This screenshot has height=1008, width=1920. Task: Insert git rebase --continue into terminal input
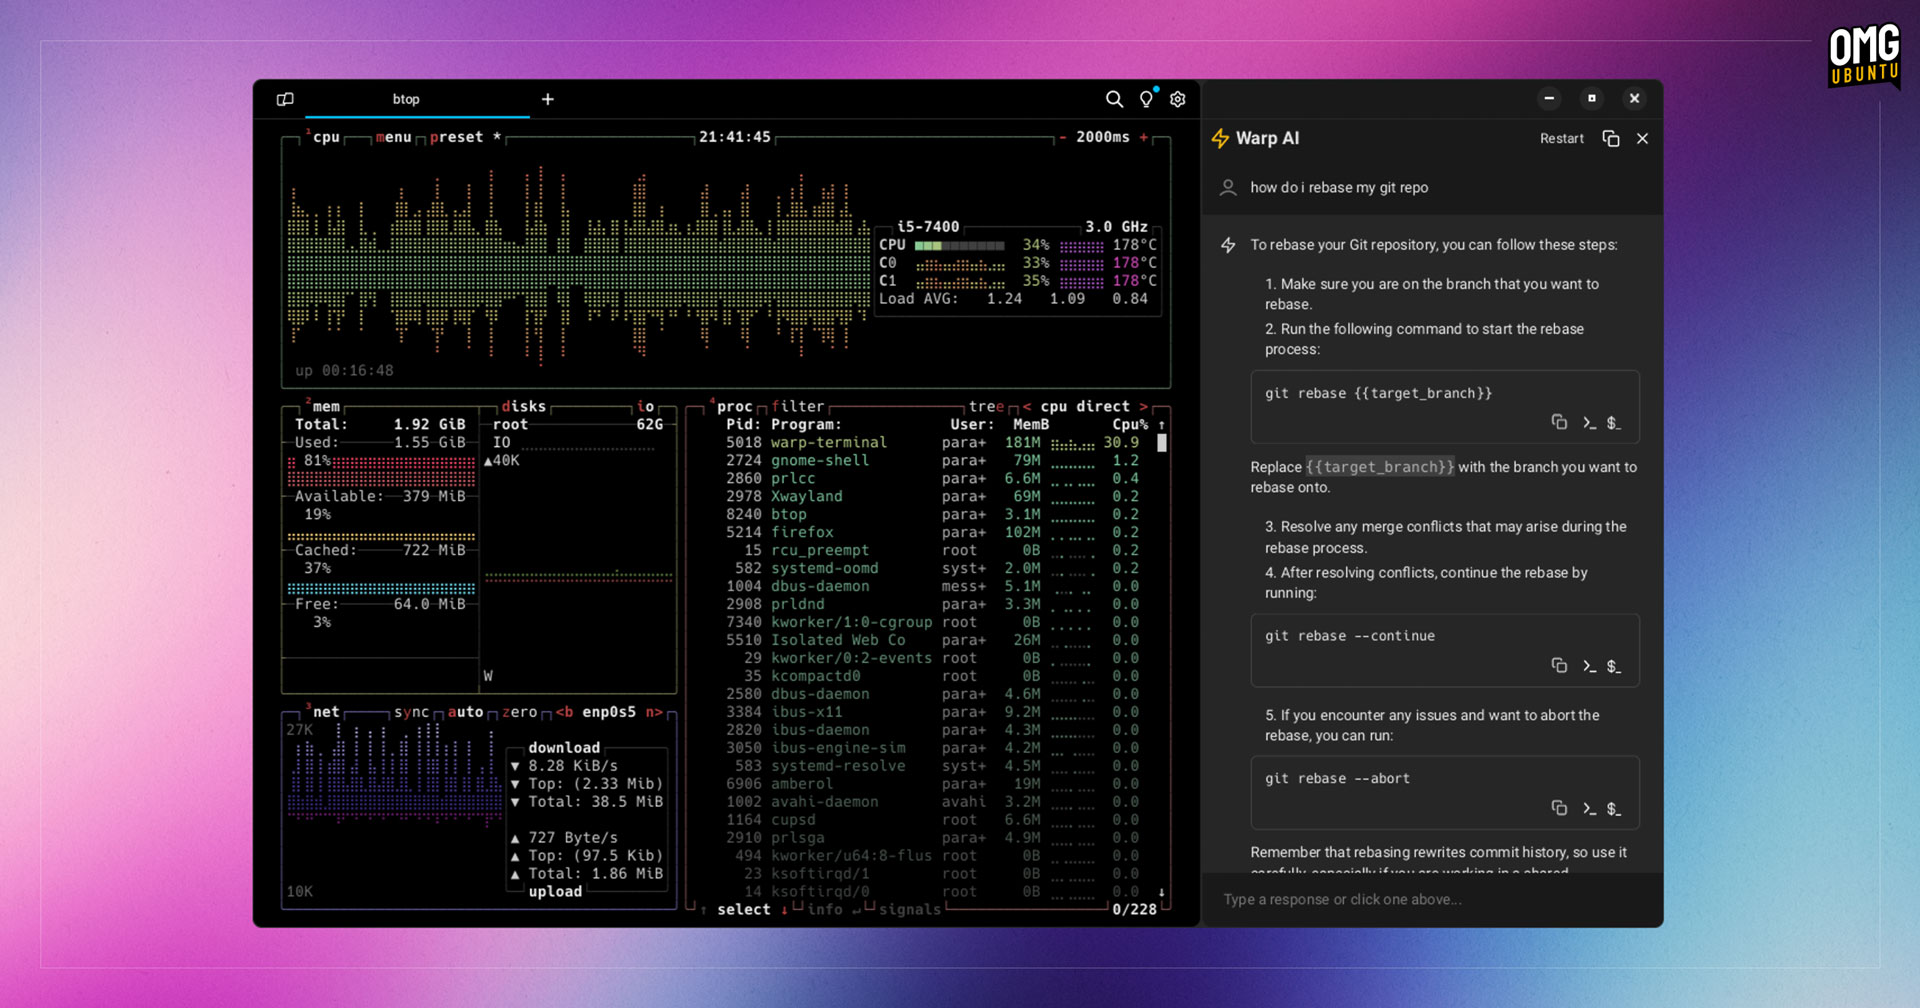pyautogui.click(x=1589, y=666)
